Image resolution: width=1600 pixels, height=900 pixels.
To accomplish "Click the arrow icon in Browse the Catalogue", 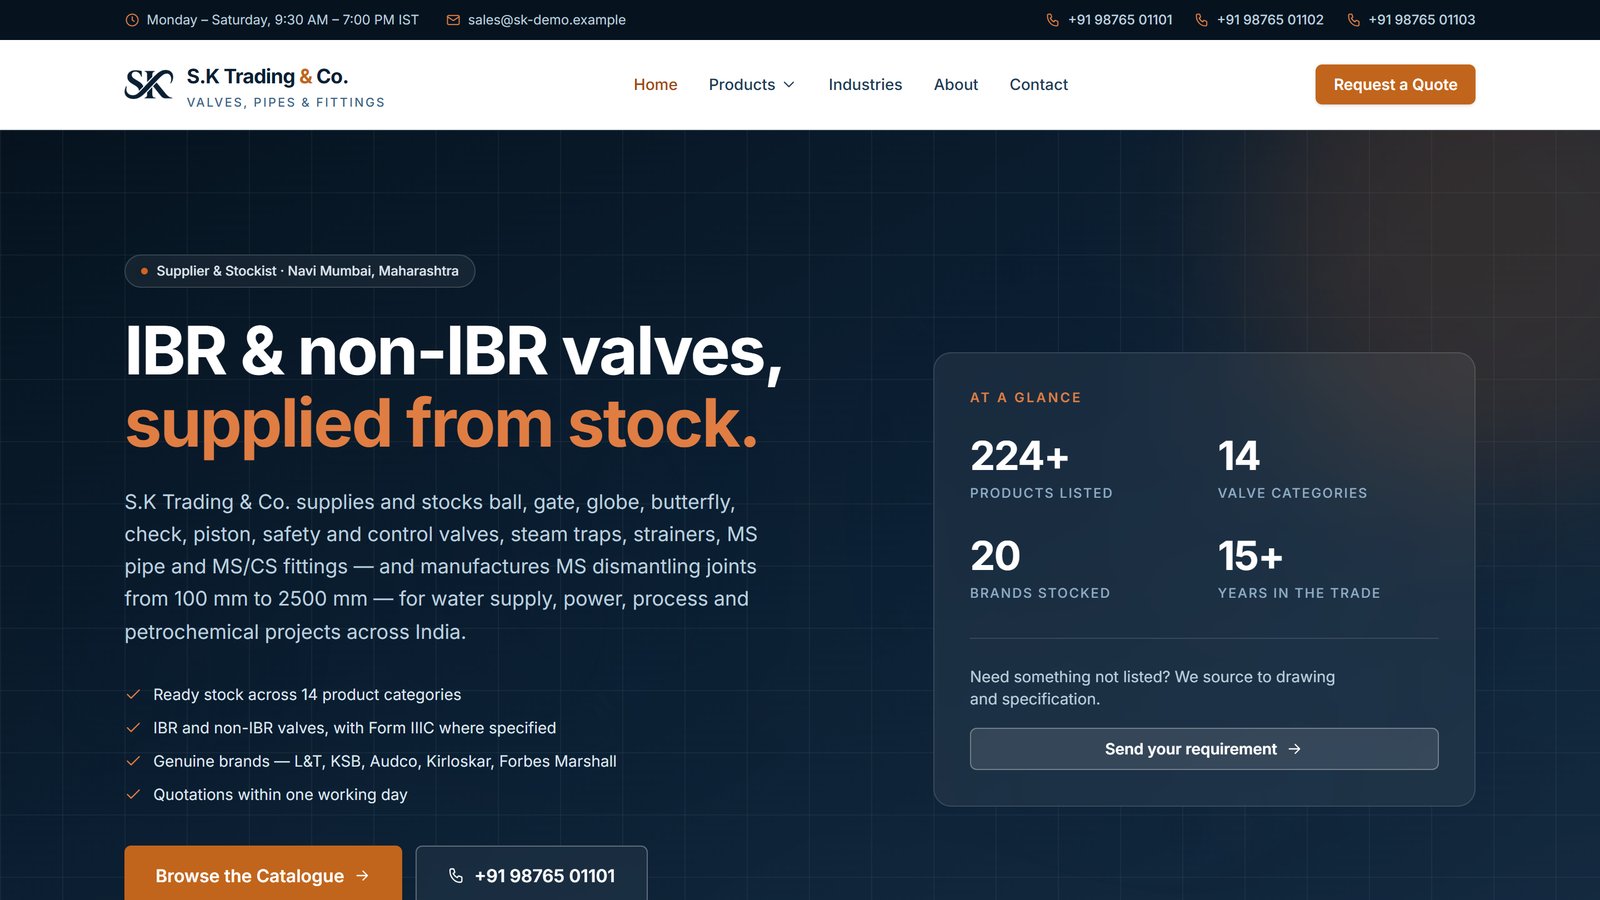I will pos(362,876).
